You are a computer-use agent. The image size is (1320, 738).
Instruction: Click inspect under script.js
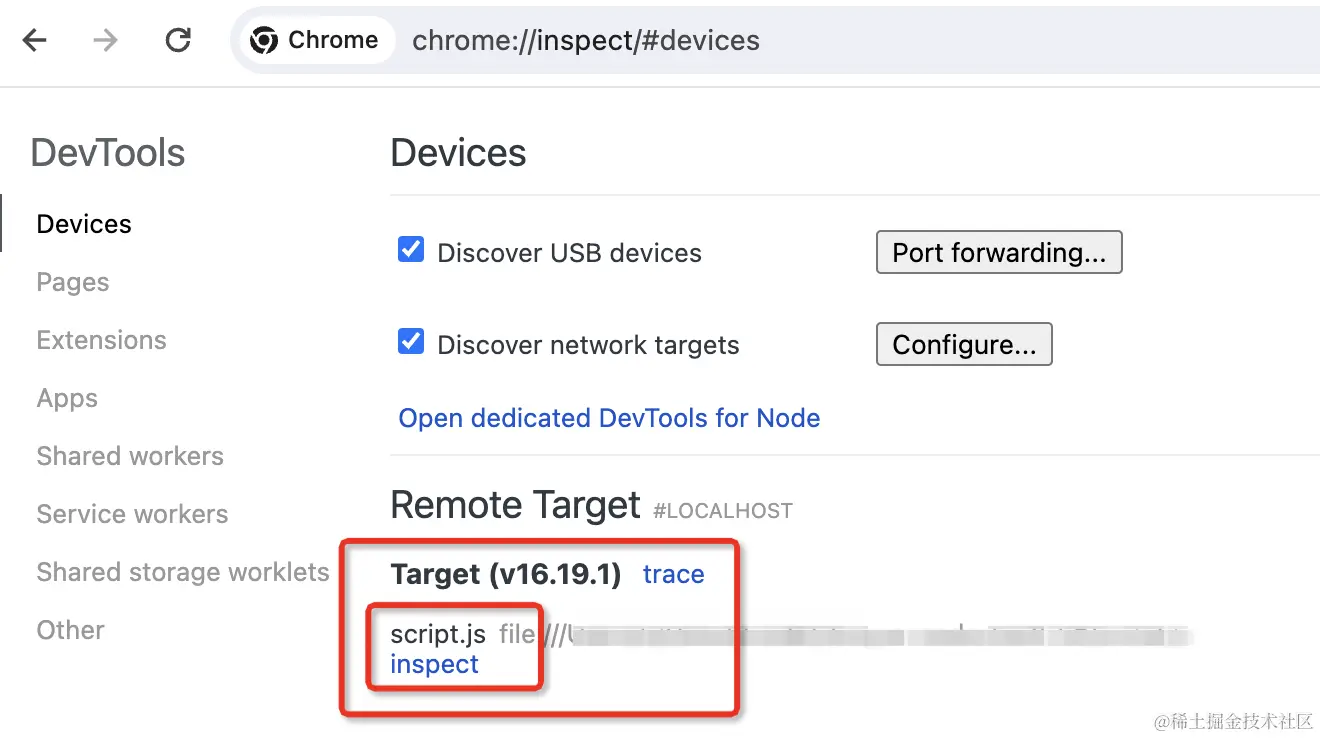(x=434, y=664)
